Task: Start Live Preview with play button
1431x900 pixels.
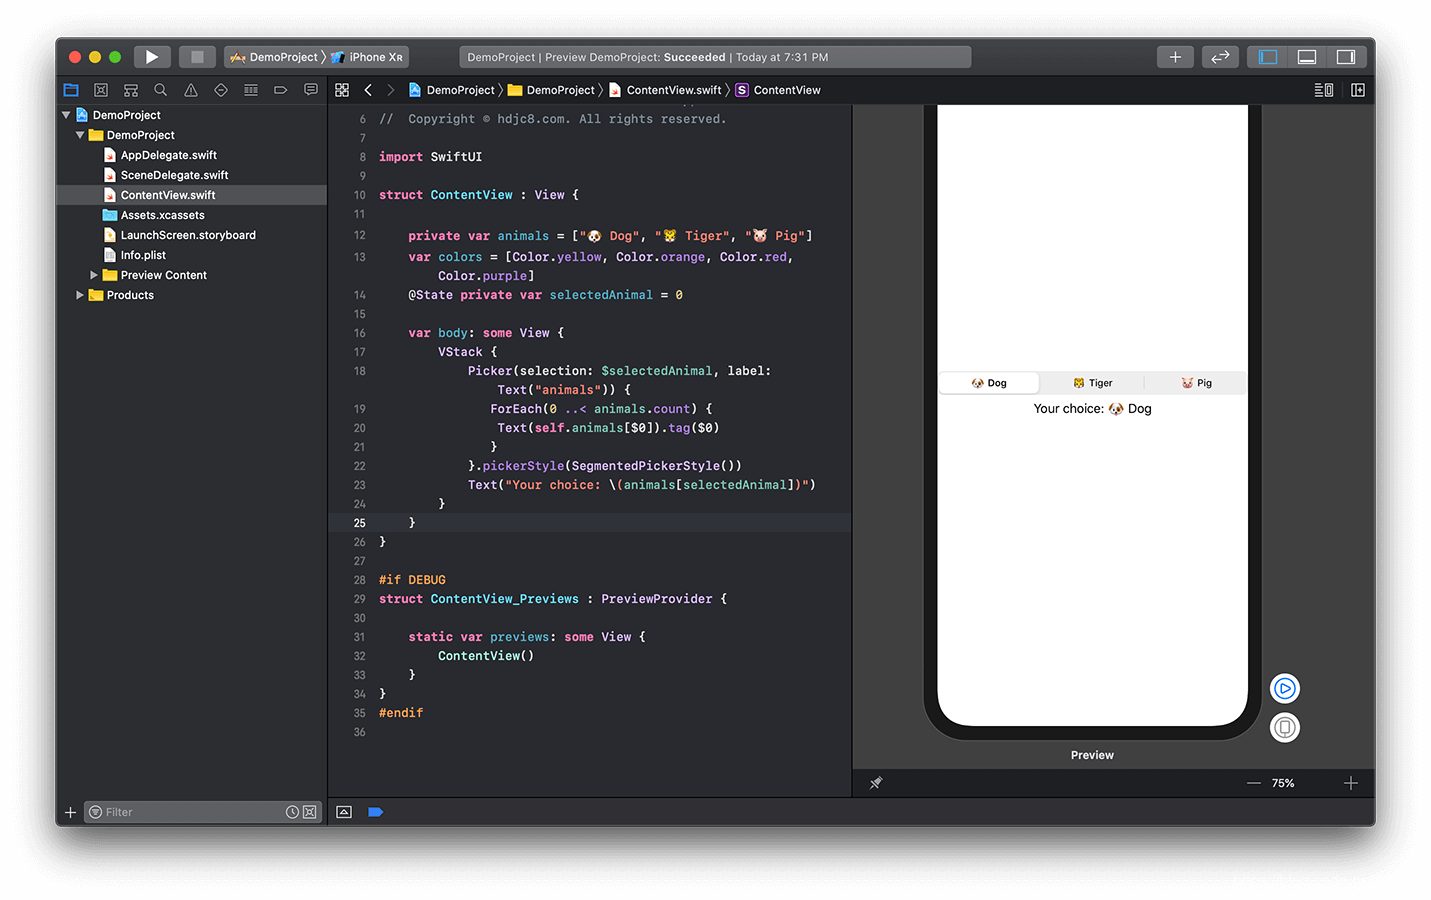Action: tap(1285, 688)
